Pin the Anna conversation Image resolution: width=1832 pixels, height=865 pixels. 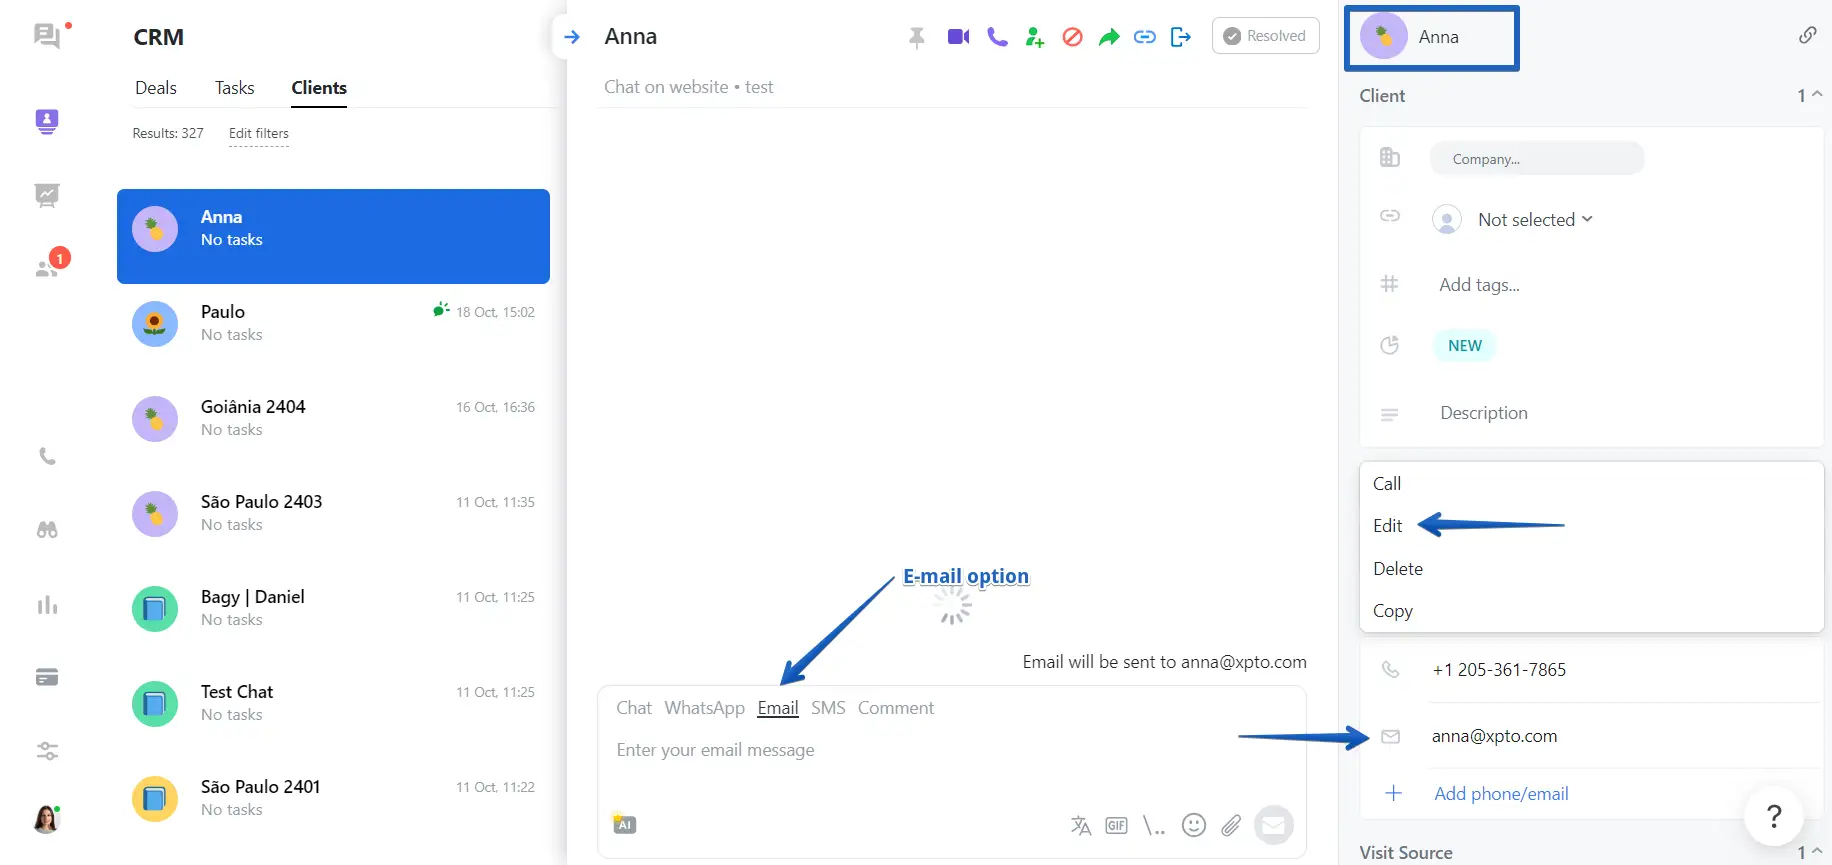[916, 38]
